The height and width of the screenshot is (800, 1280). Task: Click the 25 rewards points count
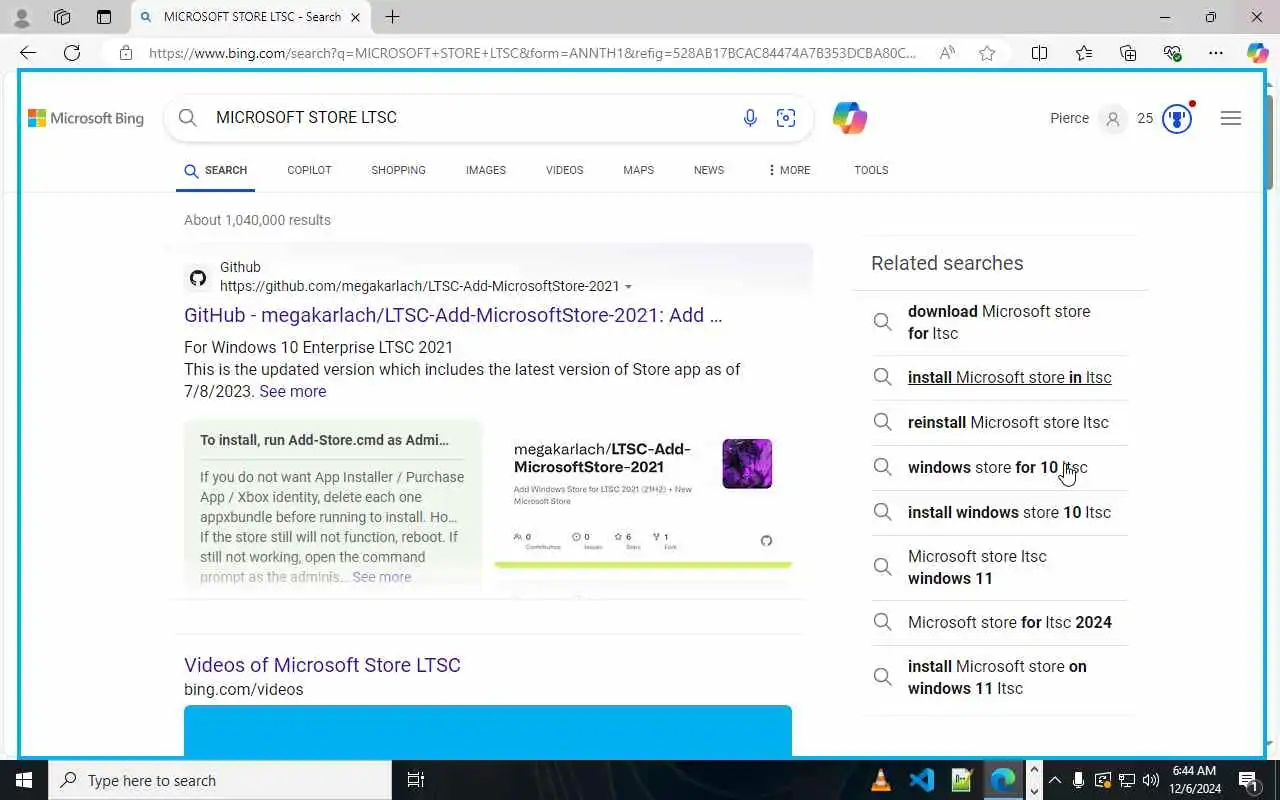click(x=1145, y=118)
